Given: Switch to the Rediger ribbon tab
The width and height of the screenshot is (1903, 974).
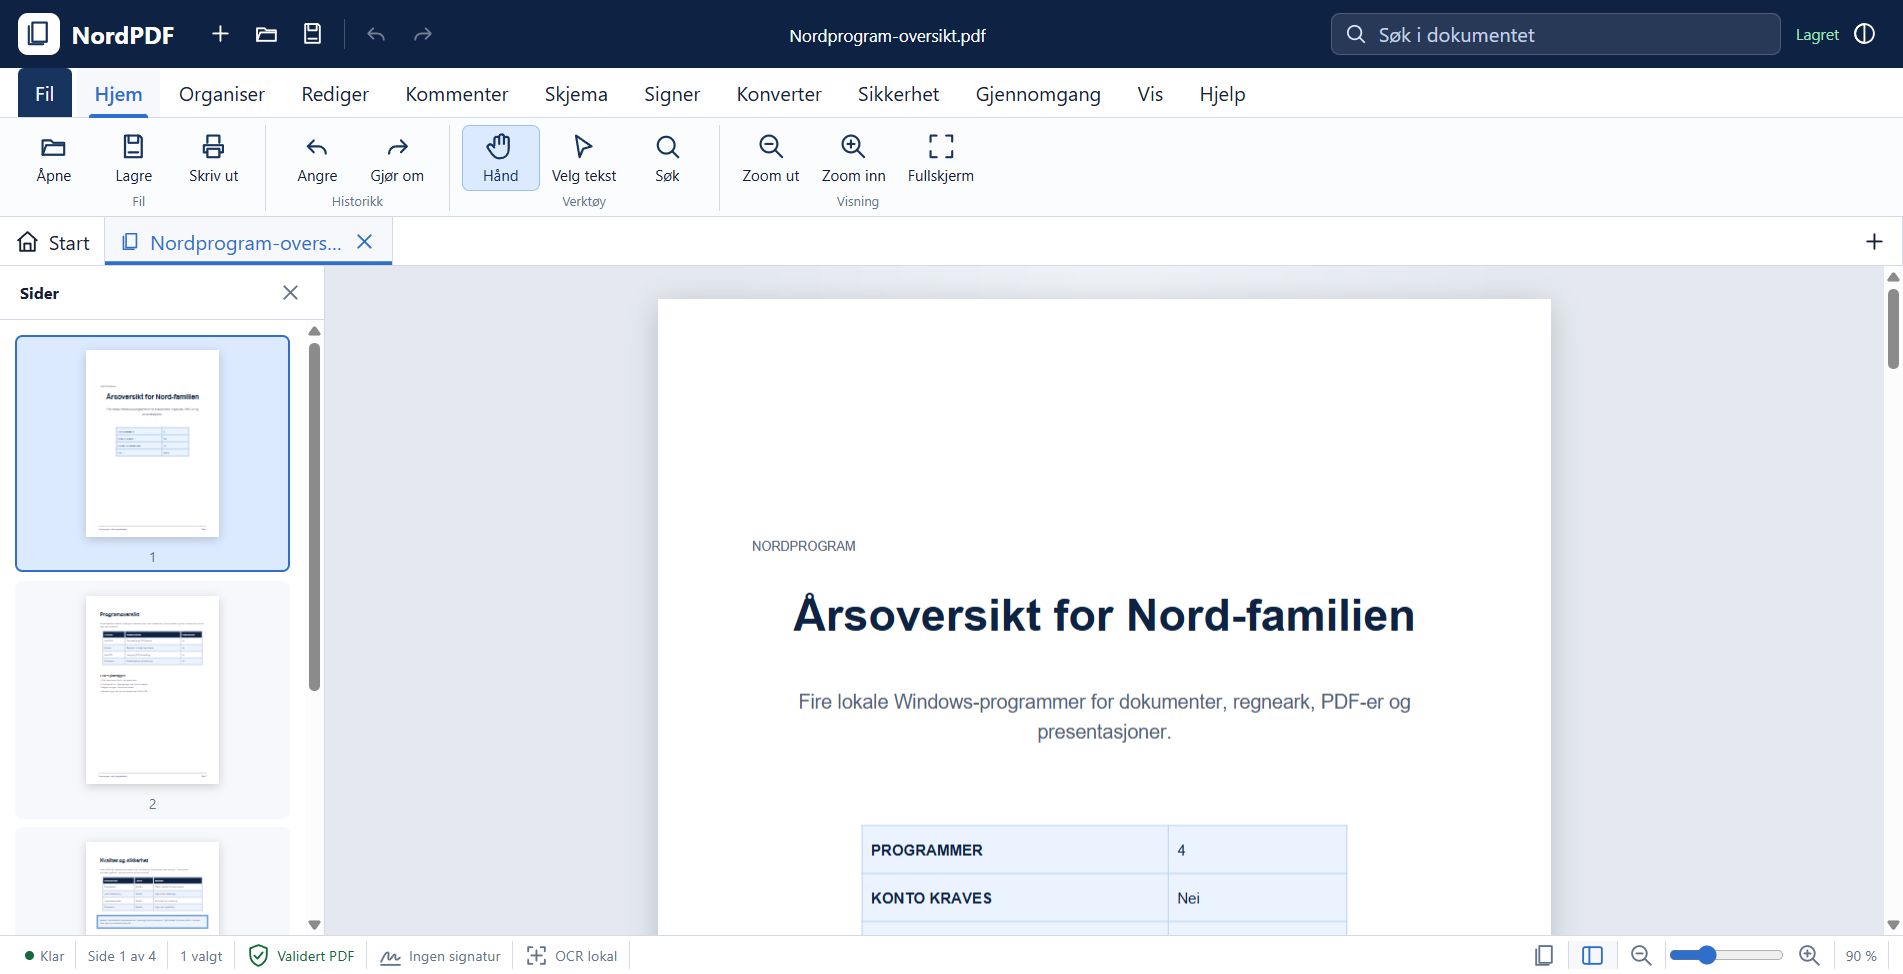Looking at the screenshot, I should click(335, 94).
